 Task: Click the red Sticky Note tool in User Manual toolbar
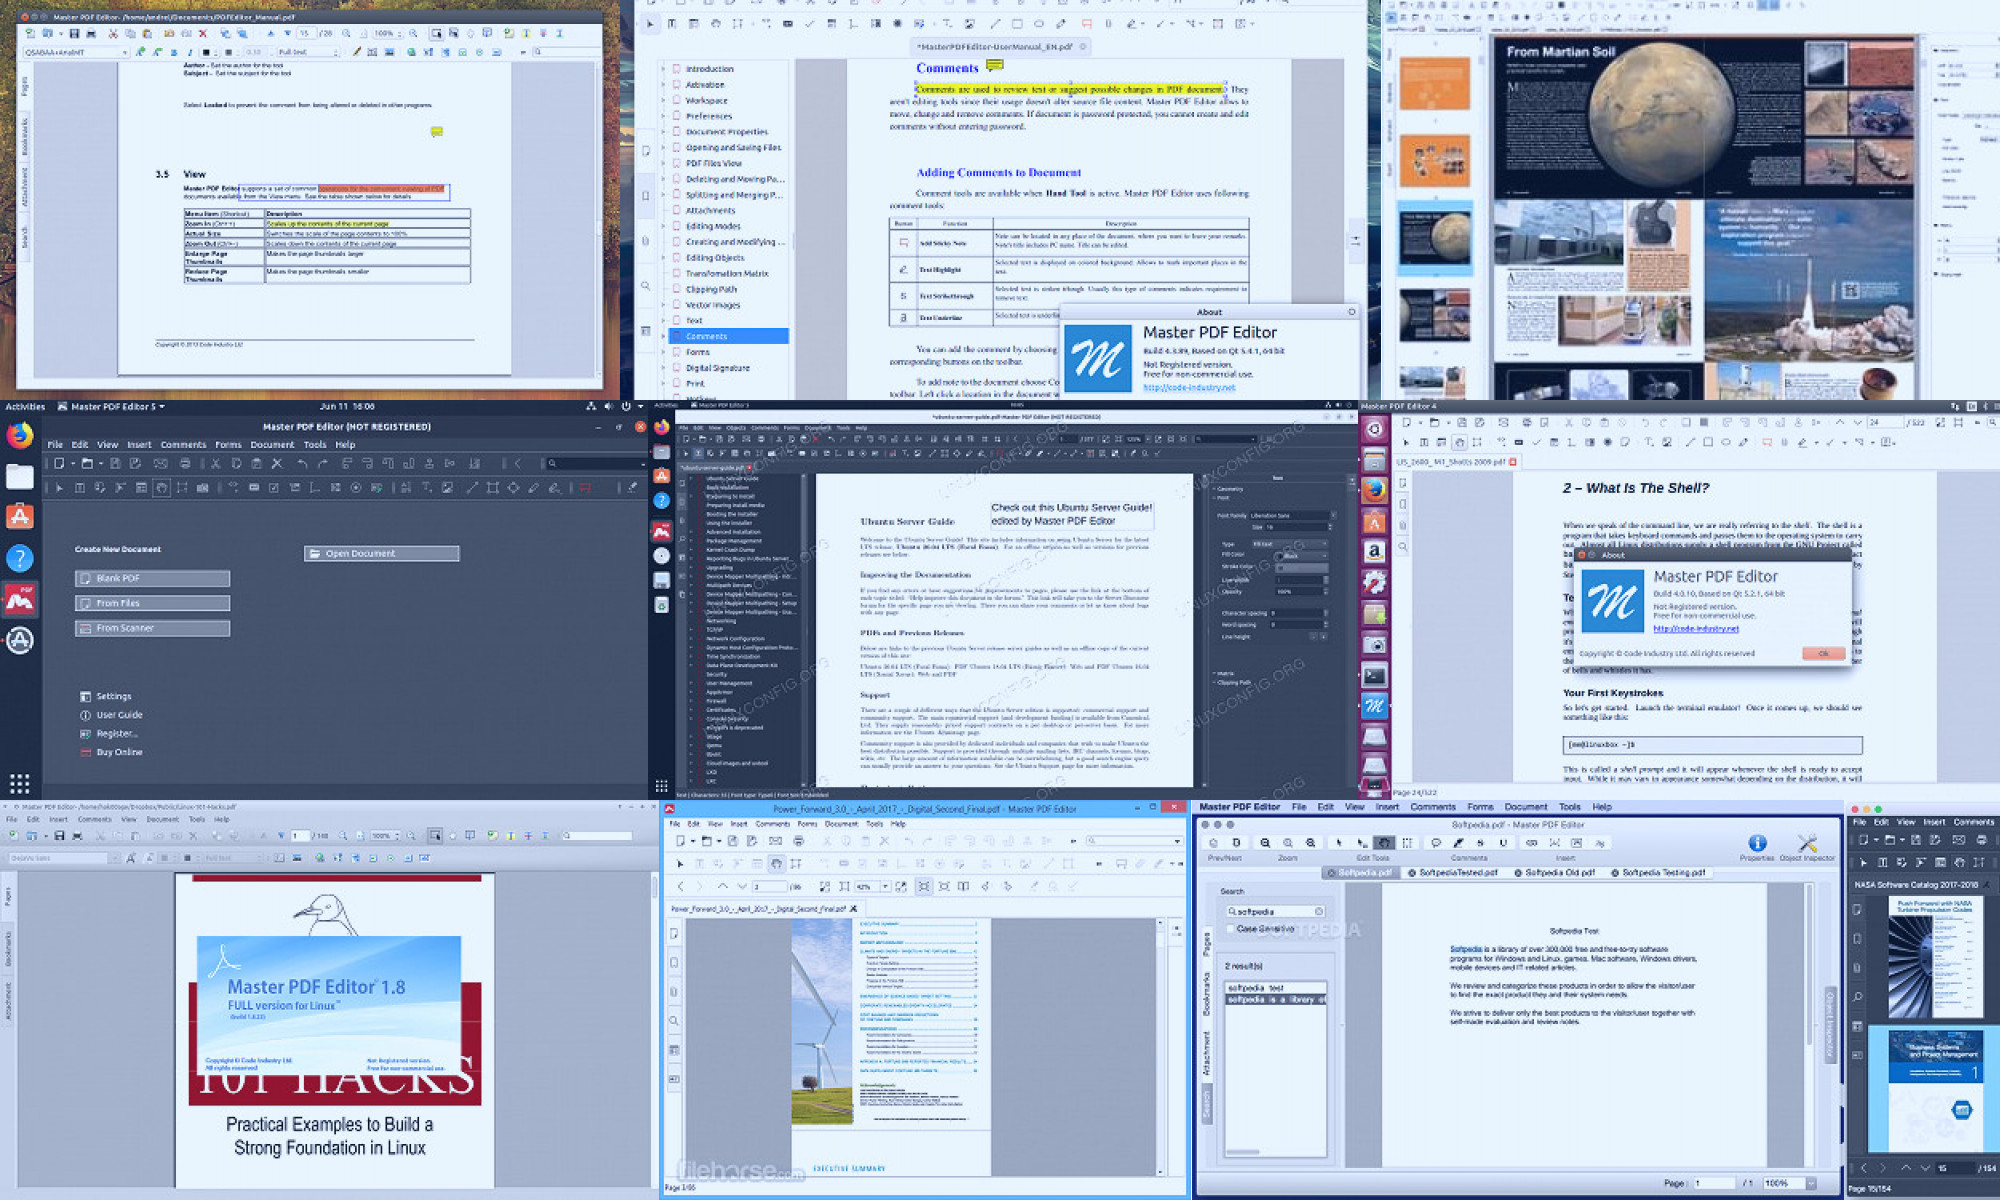pos(1086,24)
